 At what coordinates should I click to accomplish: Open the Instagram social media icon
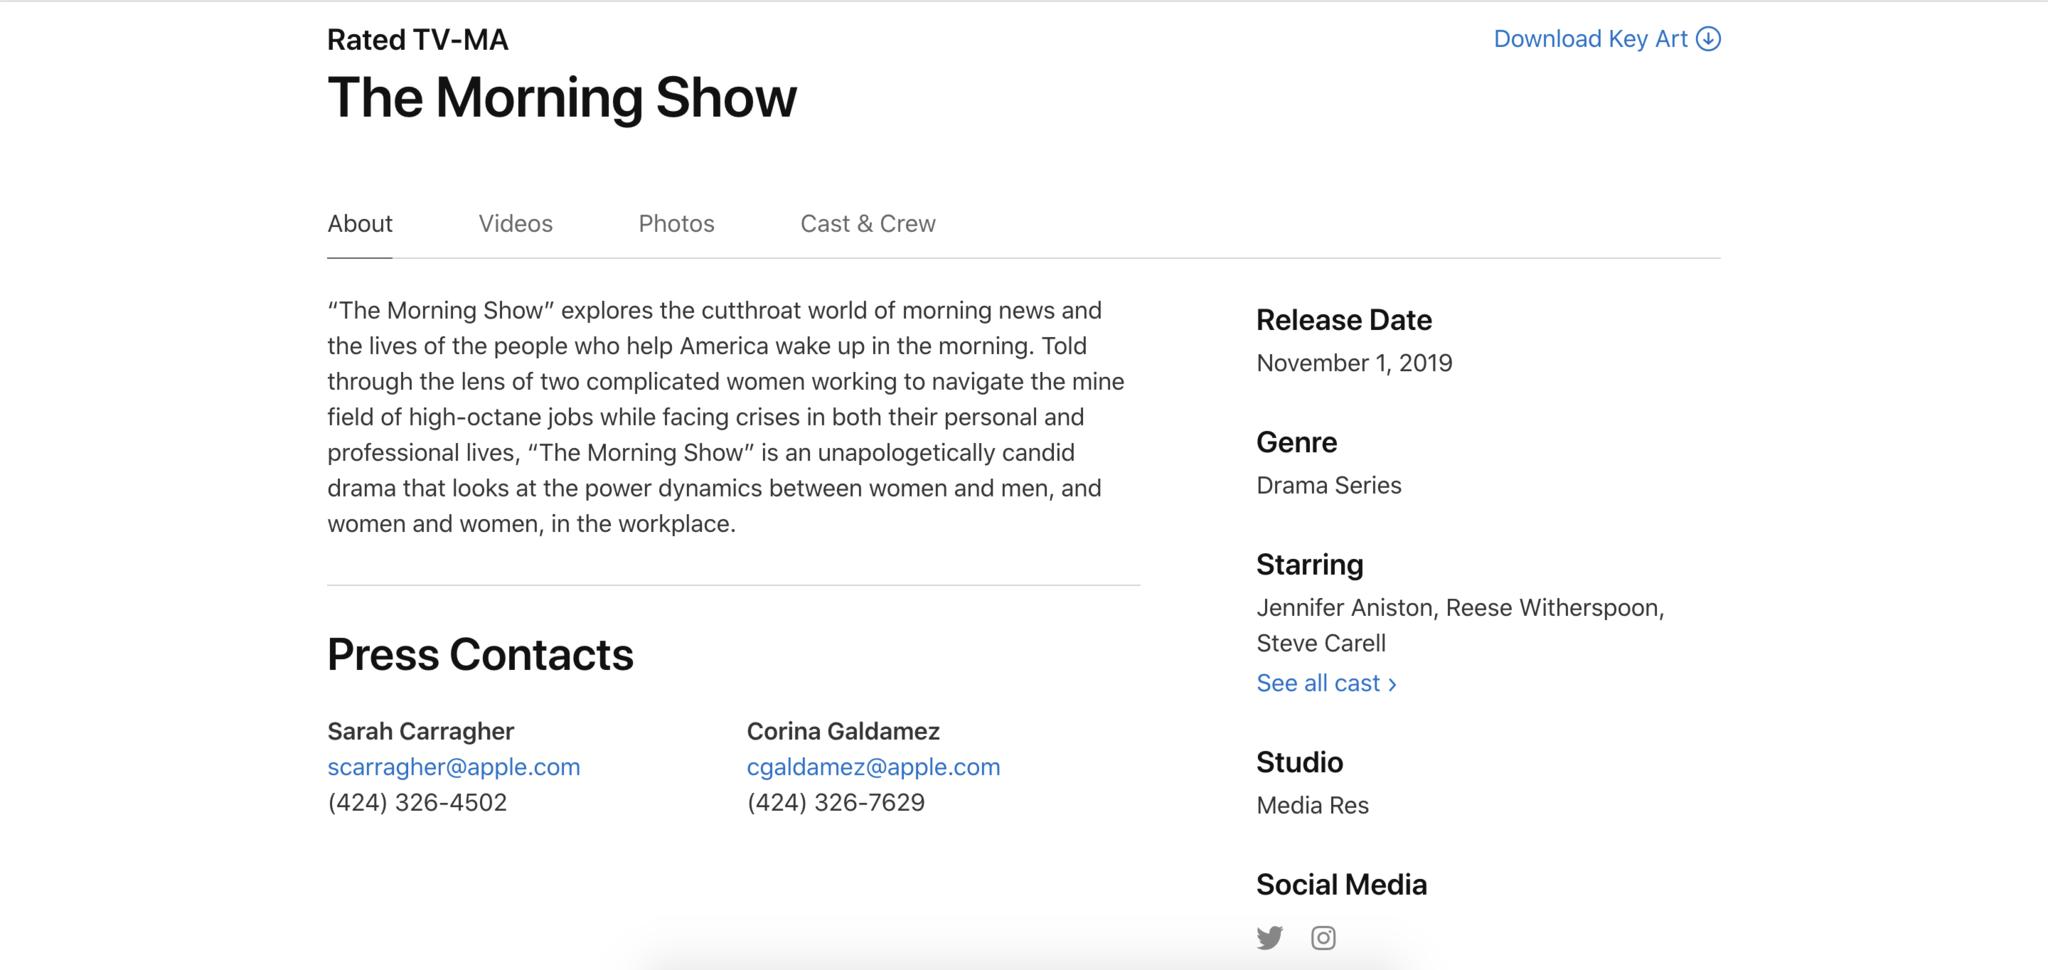tap(1323, 938)
